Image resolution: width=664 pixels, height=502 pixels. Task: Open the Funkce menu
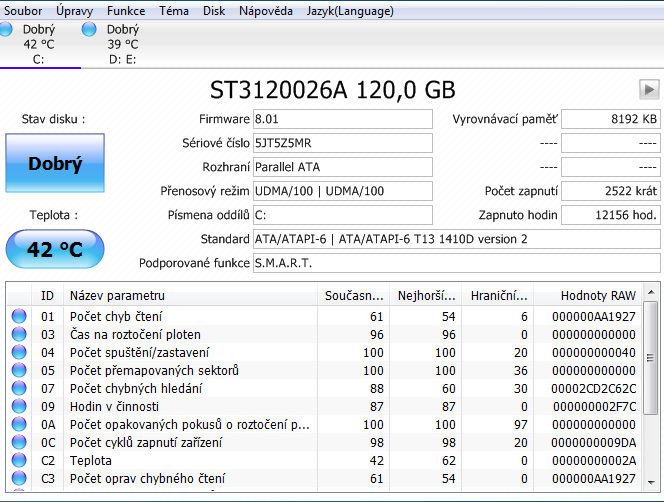[126, 11]
